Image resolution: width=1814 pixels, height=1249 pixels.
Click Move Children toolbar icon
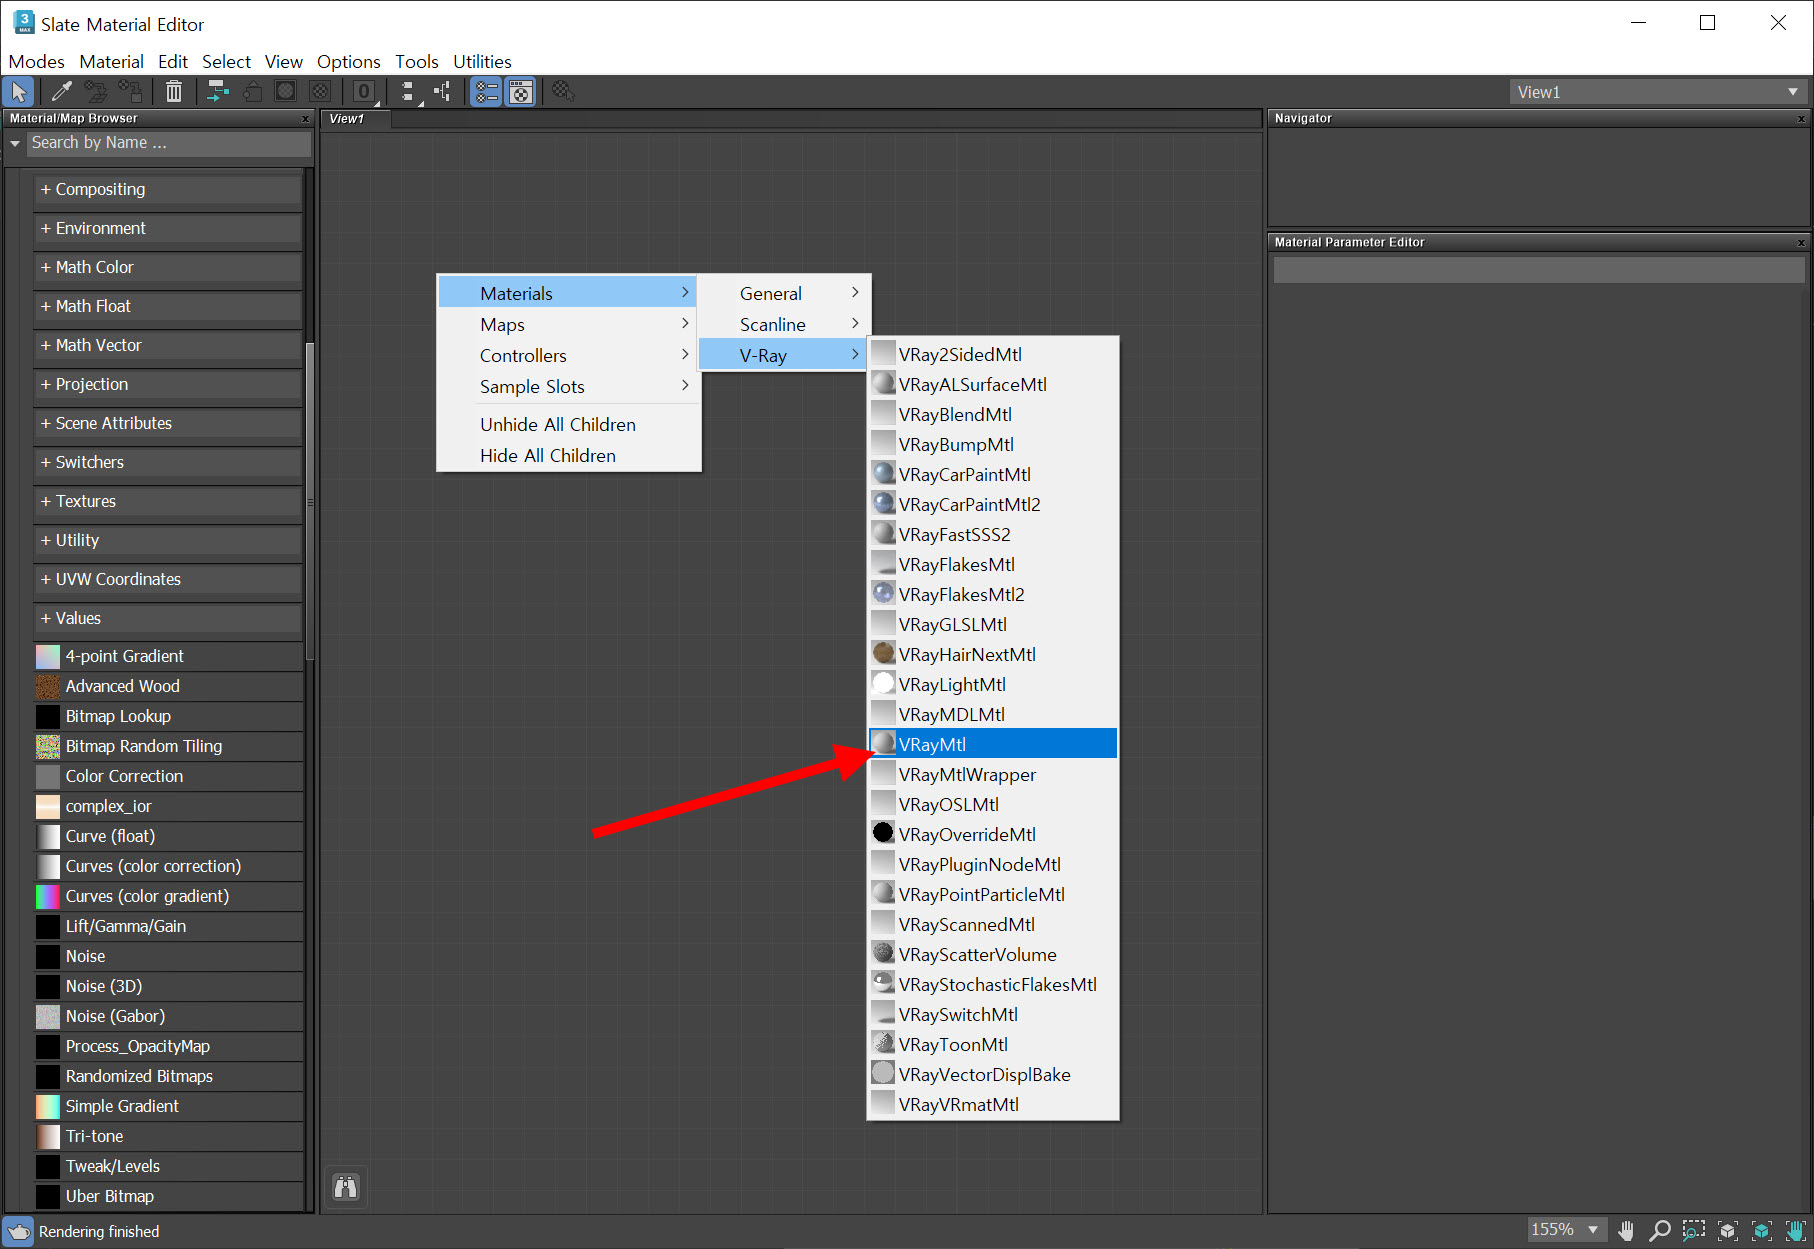[218, 92]
